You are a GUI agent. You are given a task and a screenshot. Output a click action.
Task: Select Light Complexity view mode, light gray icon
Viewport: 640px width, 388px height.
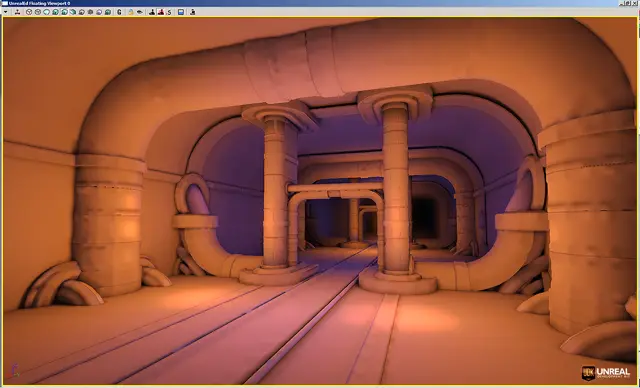(82, 12)
